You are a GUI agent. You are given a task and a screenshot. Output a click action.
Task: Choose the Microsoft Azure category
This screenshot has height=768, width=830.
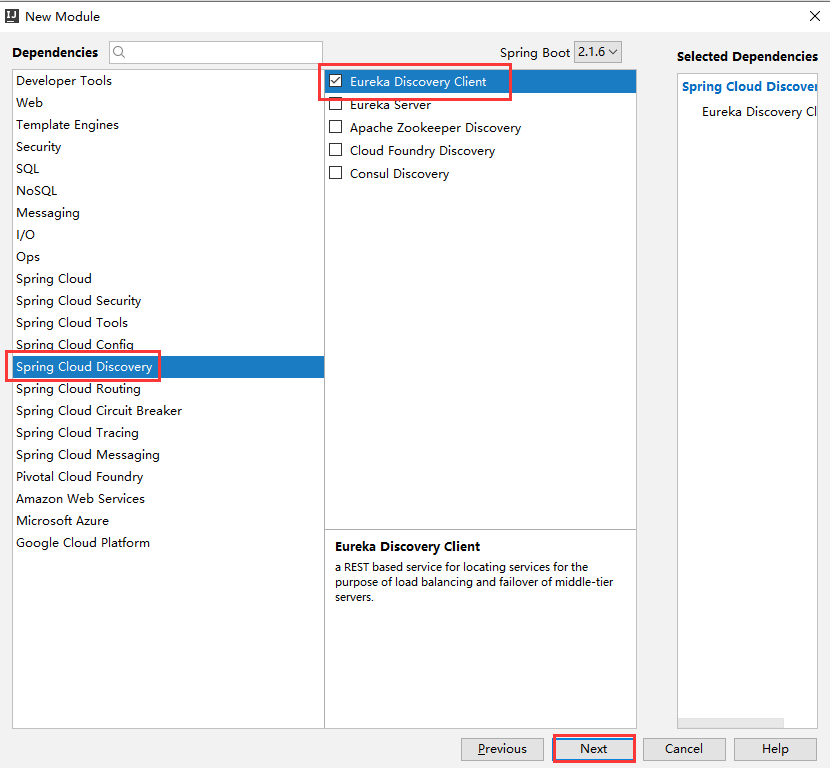pos(168,520)
